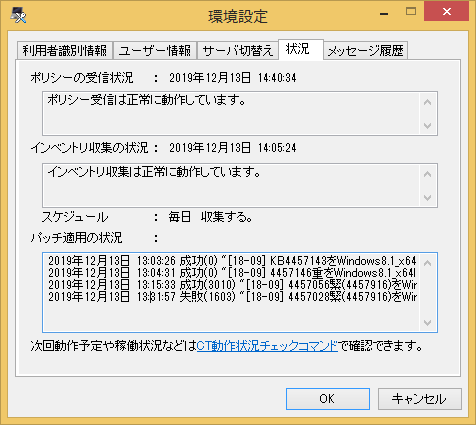The width and height of the screenshot is (476, 425).
Task: Select patch log line 失敗(1603)
Action: point(232,297)
